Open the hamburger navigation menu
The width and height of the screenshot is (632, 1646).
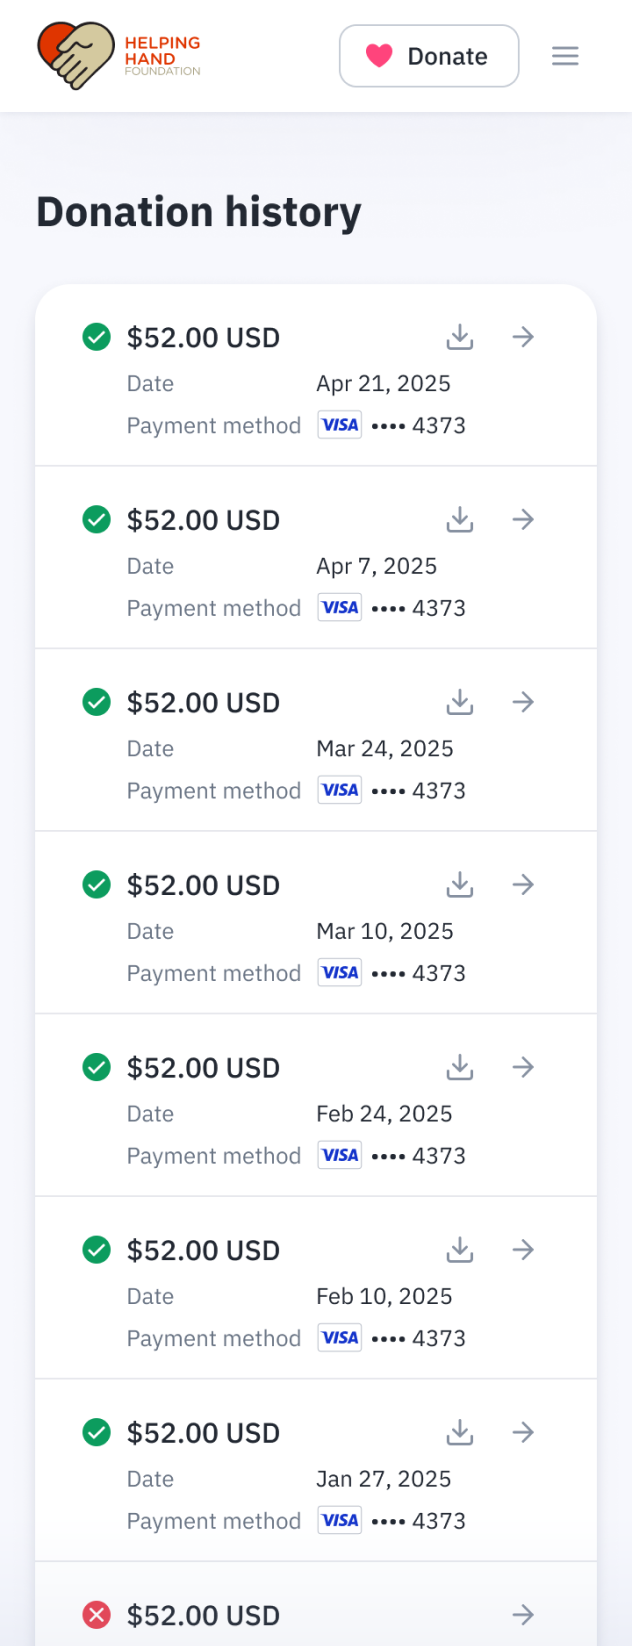(x=565, y=56)
